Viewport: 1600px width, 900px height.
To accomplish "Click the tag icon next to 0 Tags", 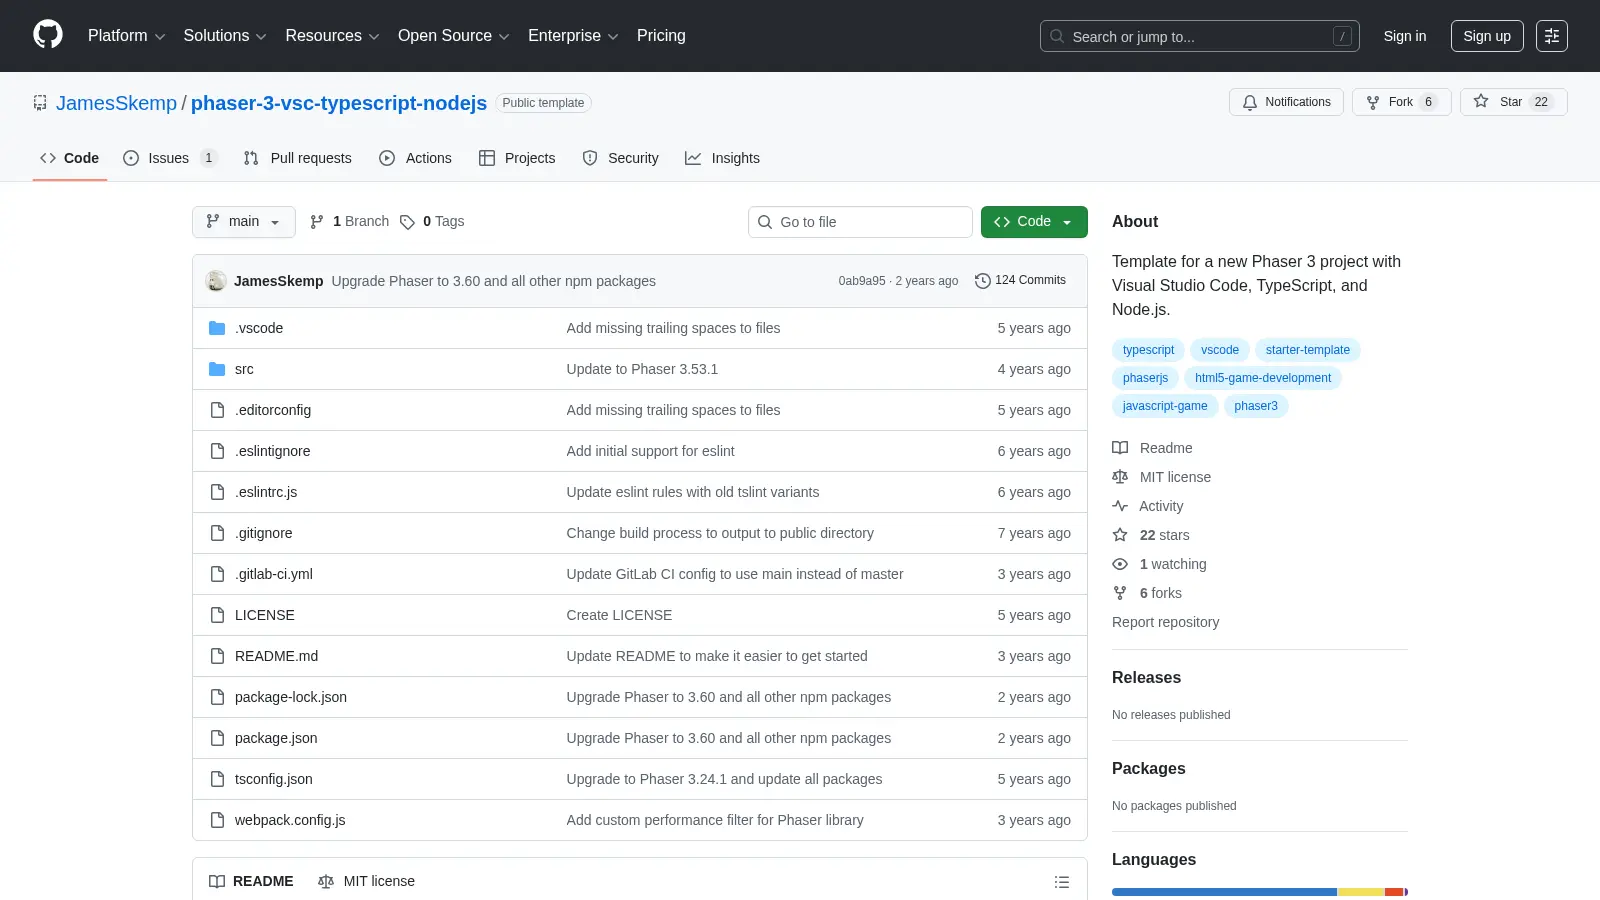I will 407,222.
